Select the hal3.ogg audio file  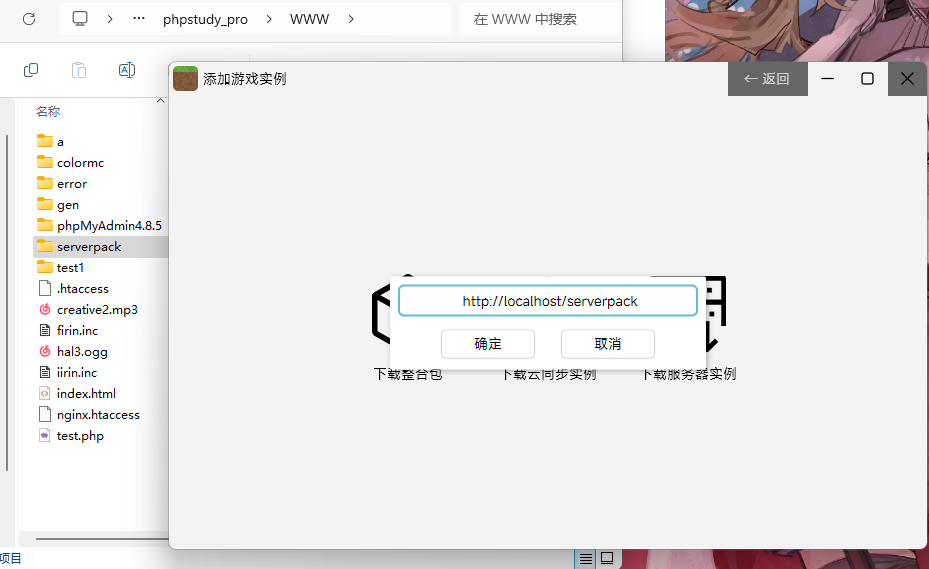tap(81, 352)
